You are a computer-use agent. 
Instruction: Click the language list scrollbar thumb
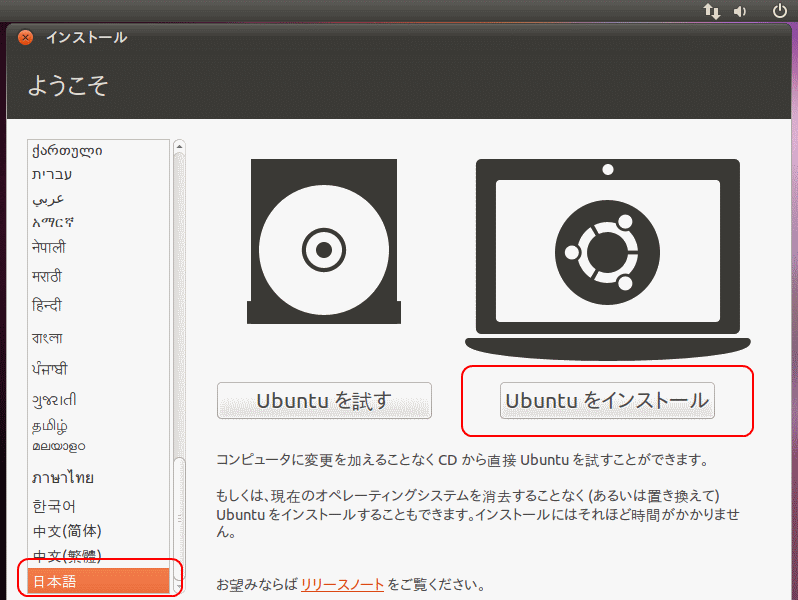[179, 519]
